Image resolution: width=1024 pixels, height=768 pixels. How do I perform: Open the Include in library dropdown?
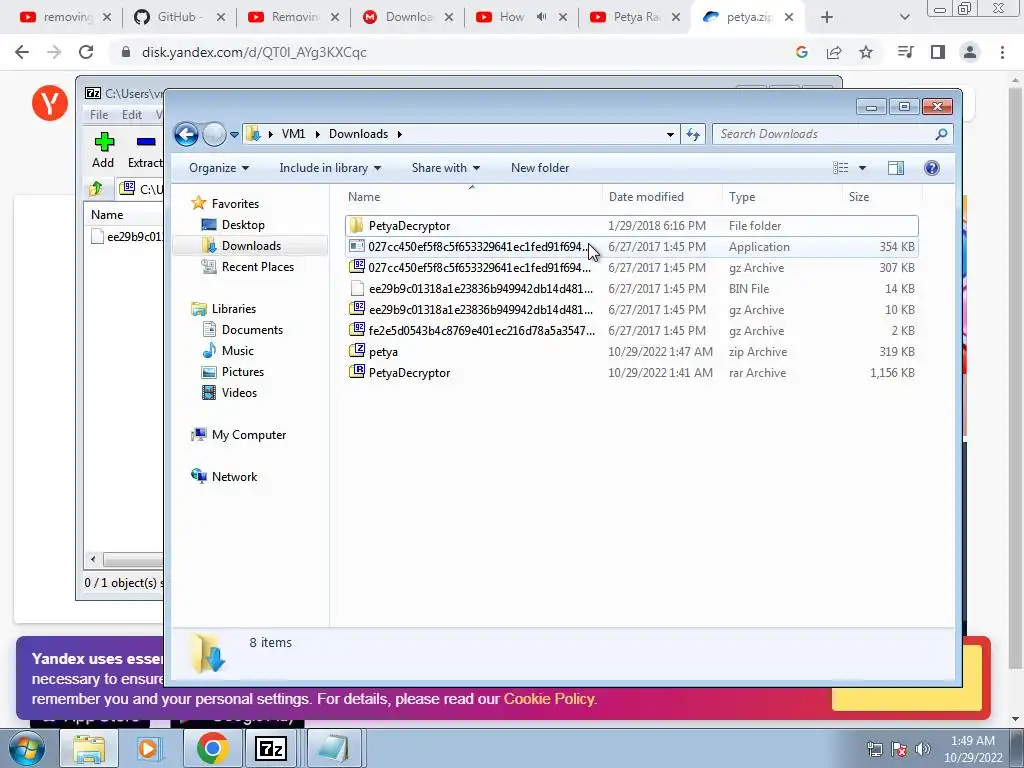point(330,168)
